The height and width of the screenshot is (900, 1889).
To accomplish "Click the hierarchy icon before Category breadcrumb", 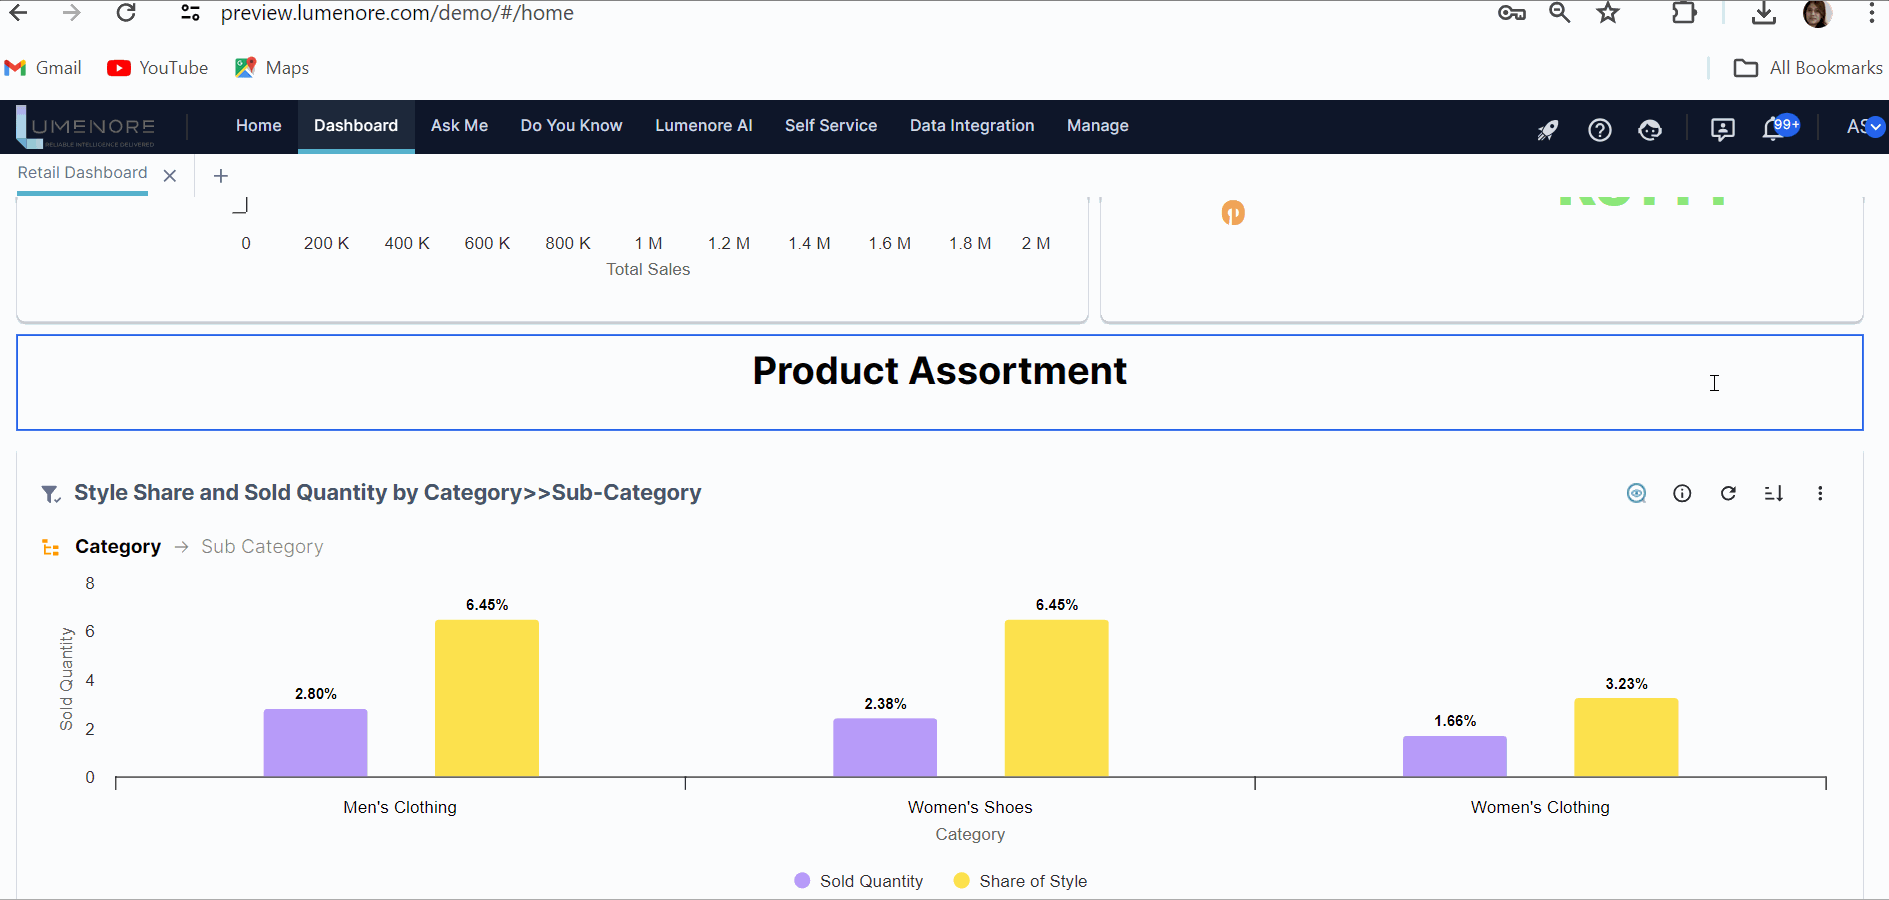I will 50,547.
